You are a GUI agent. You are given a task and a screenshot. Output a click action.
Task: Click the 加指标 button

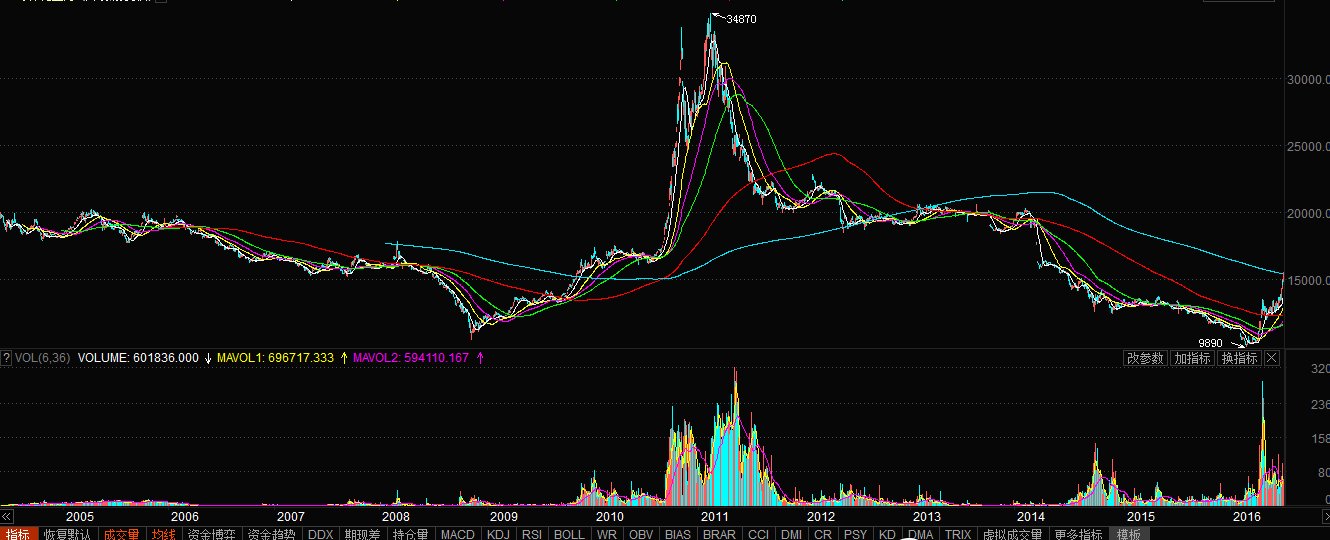tap(1192, 358)
